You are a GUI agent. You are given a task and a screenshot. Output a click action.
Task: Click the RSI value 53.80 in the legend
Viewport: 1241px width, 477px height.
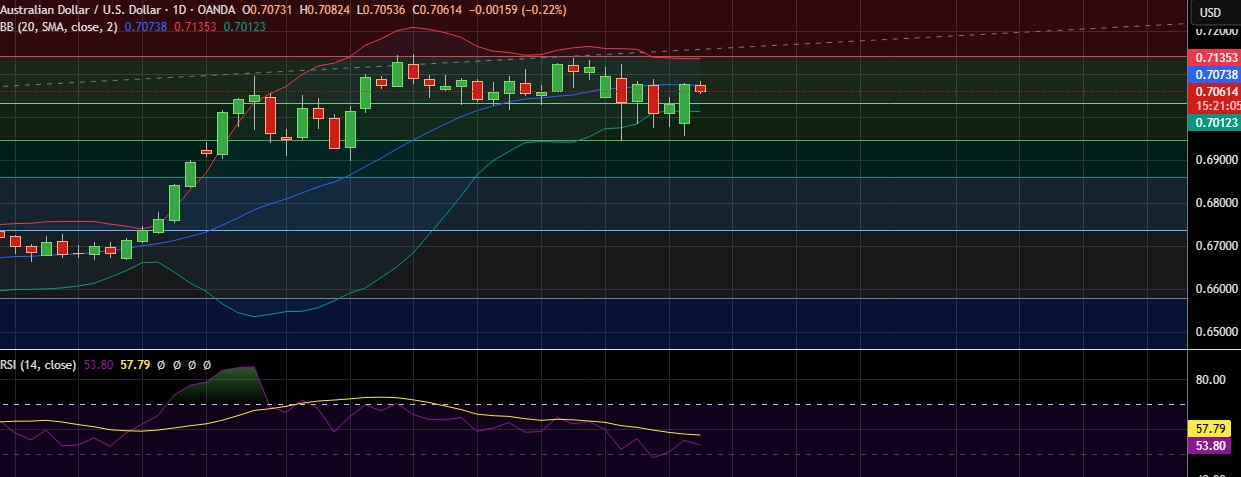point(97,365)
